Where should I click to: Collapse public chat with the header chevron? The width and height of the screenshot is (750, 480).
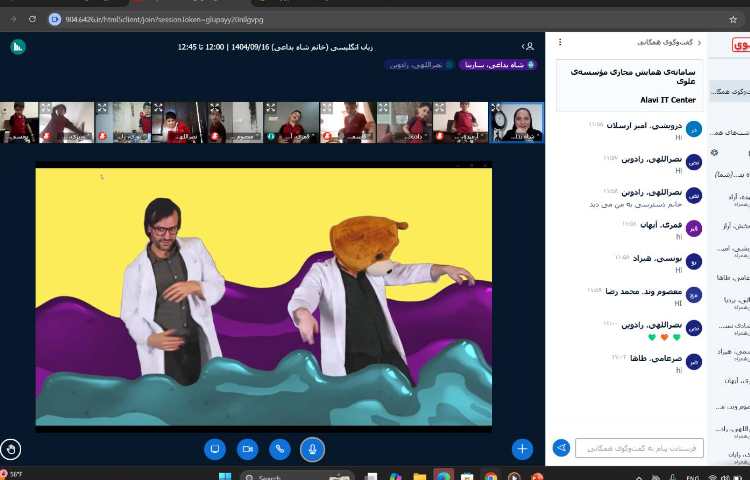point(698,43)
